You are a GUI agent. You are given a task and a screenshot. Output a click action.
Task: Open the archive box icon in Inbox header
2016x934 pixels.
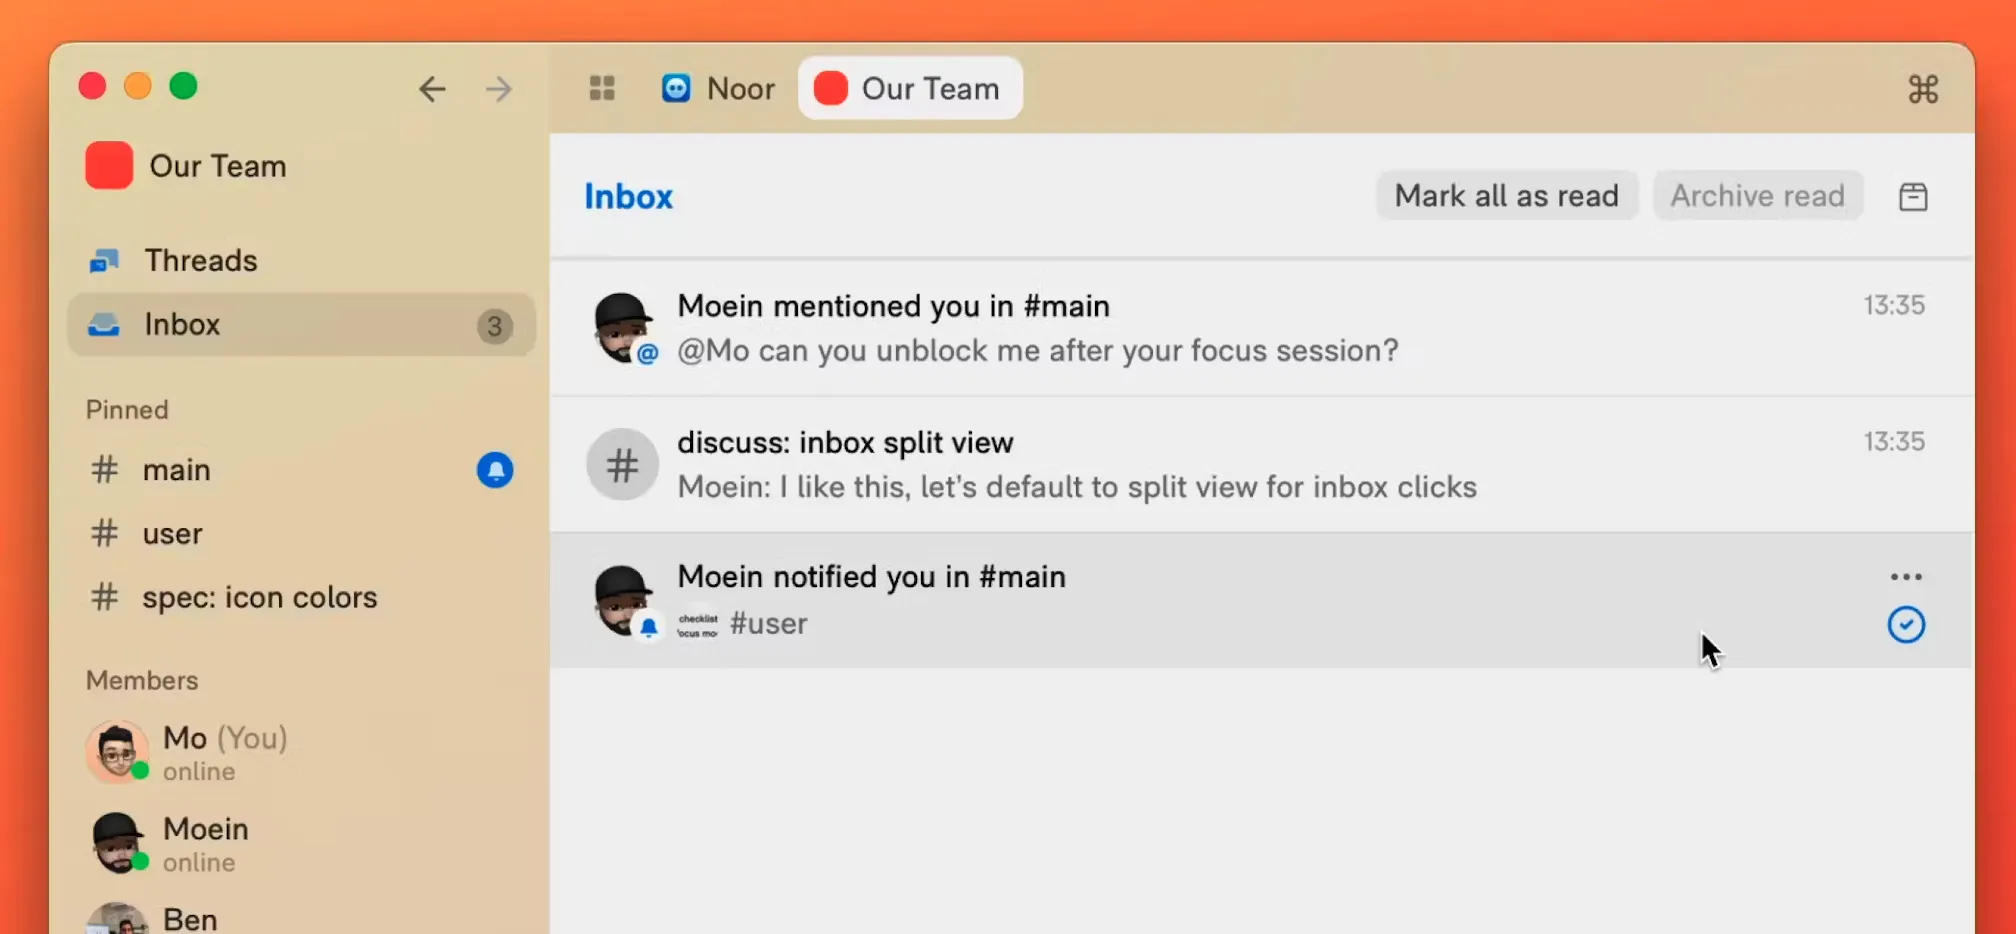1912,196
